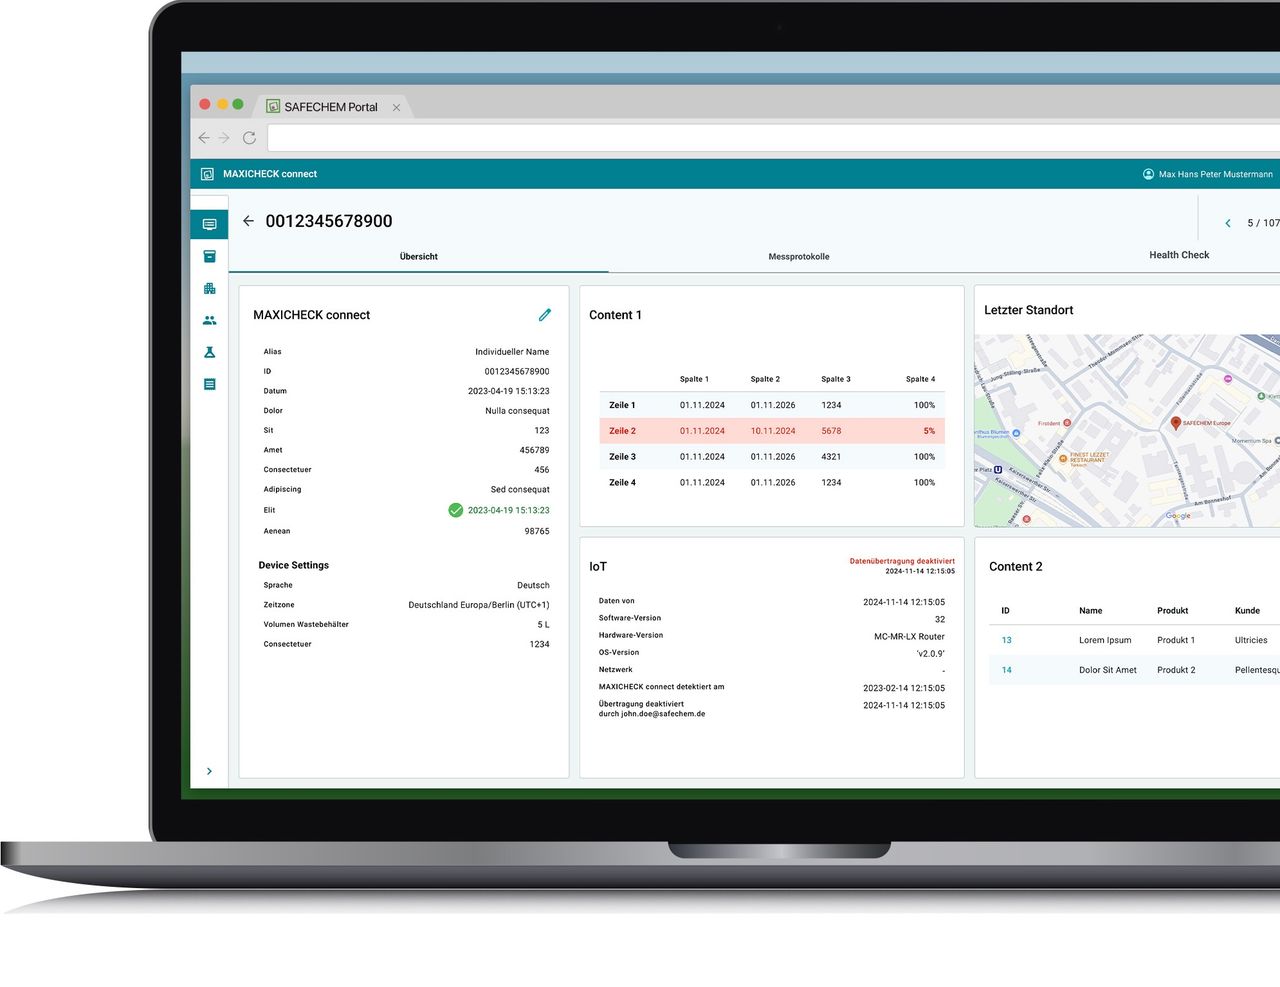The height and width of the screenshot is (987, 1280).
Task: Open the users icon in the sidebar
Action: point(209,320)
